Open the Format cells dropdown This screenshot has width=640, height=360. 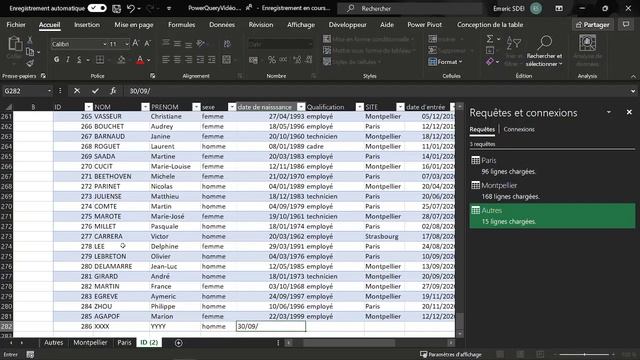[445, 62]
